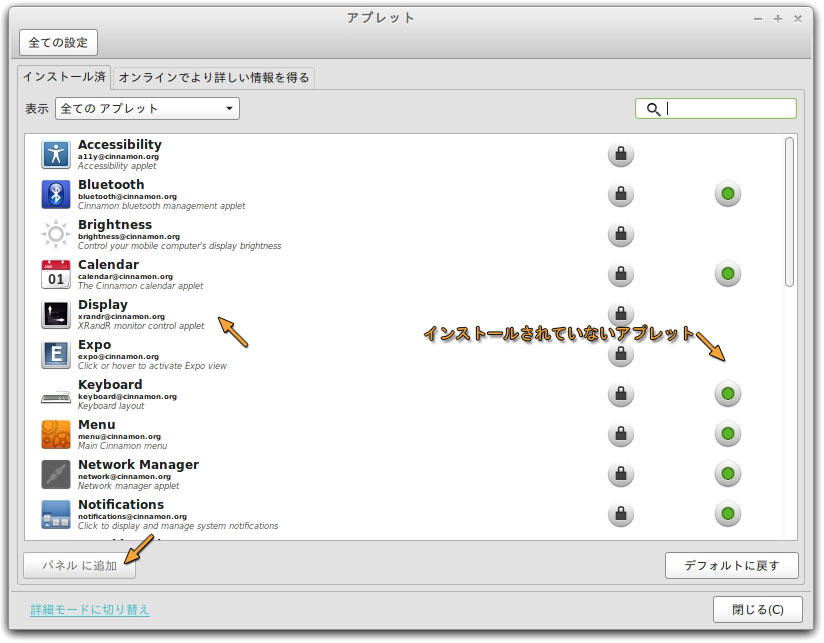Open the 全ての アプレット dropdown
This screenshot has width=824, height=643.
point(147,108)
